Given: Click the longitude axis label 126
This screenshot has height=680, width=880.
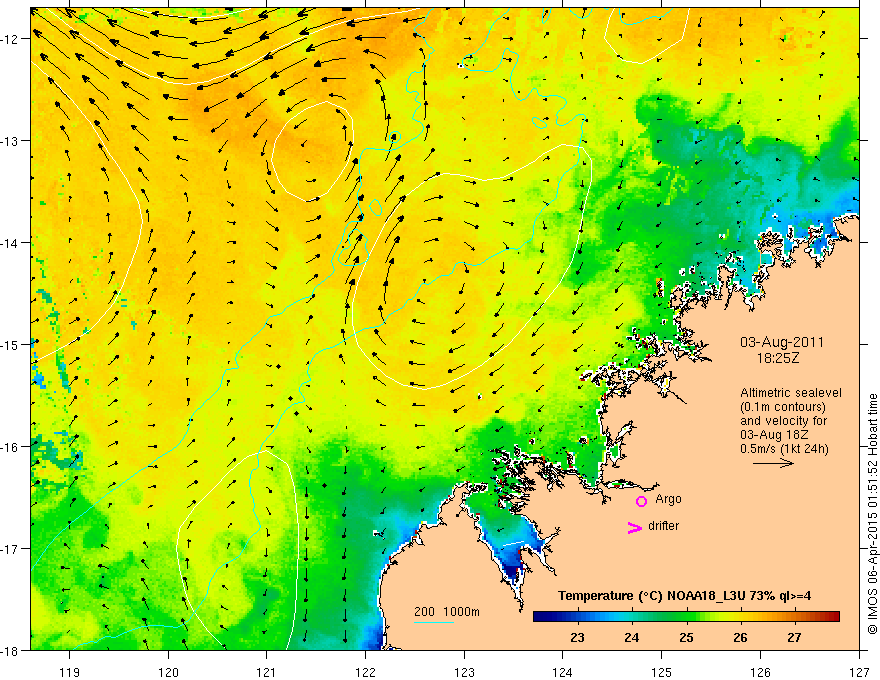Looking at the screenshot, I should (x=760, y=672).
